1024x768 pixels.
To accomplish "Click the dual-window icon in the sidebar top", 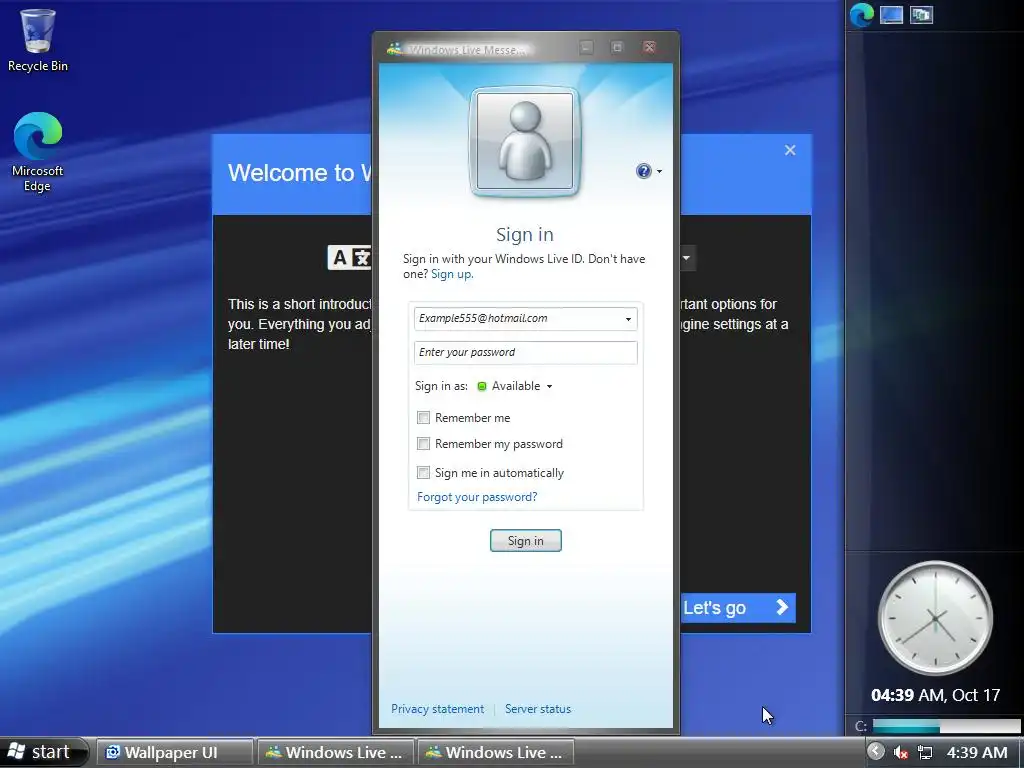I will pos(921,14).
